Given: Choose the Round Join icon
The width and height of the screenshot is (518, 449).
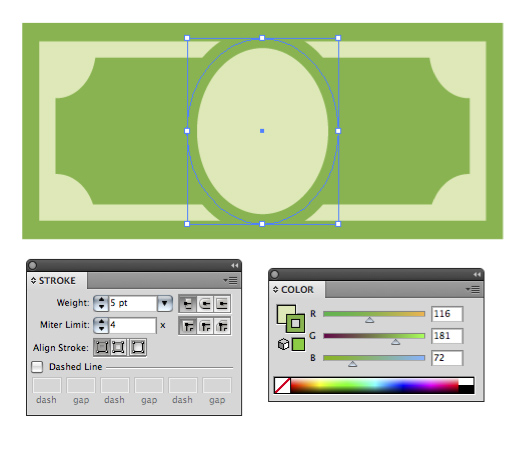Looking at the screenshot, I should (x=205, y=326).
